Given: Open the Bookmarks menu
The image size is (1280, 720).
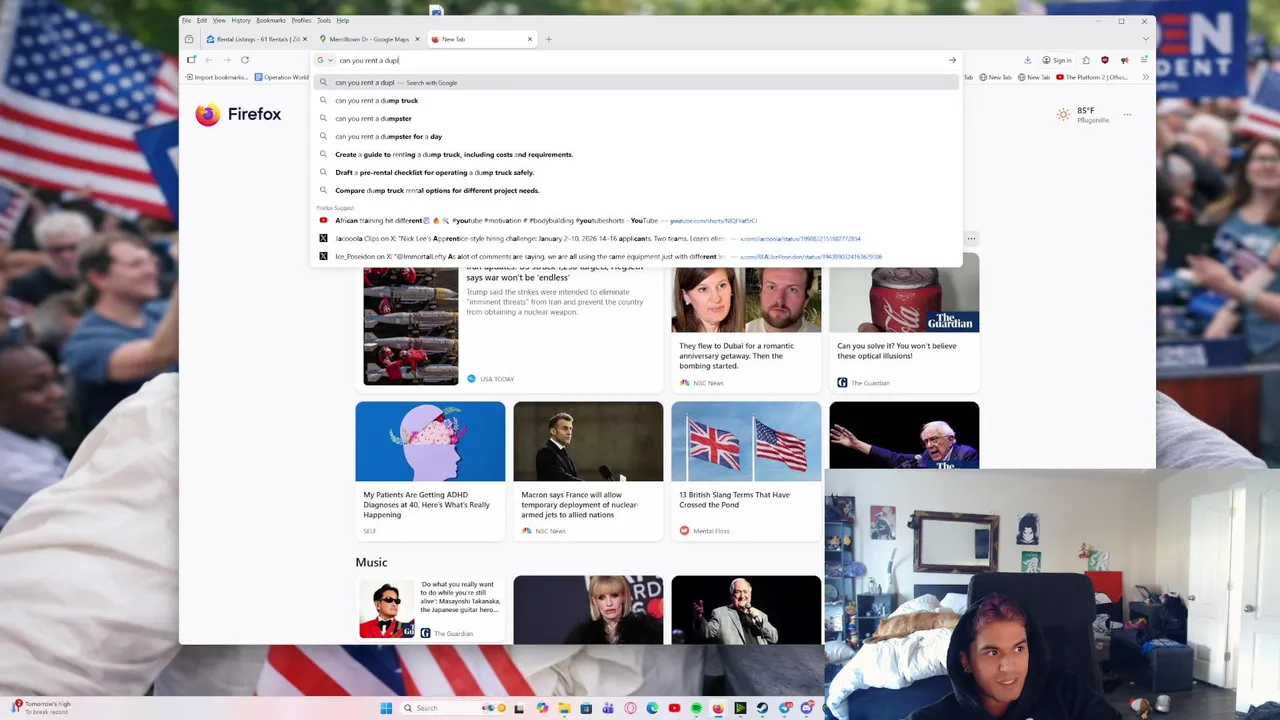Looking at the screenshot, I should (271, 20).
